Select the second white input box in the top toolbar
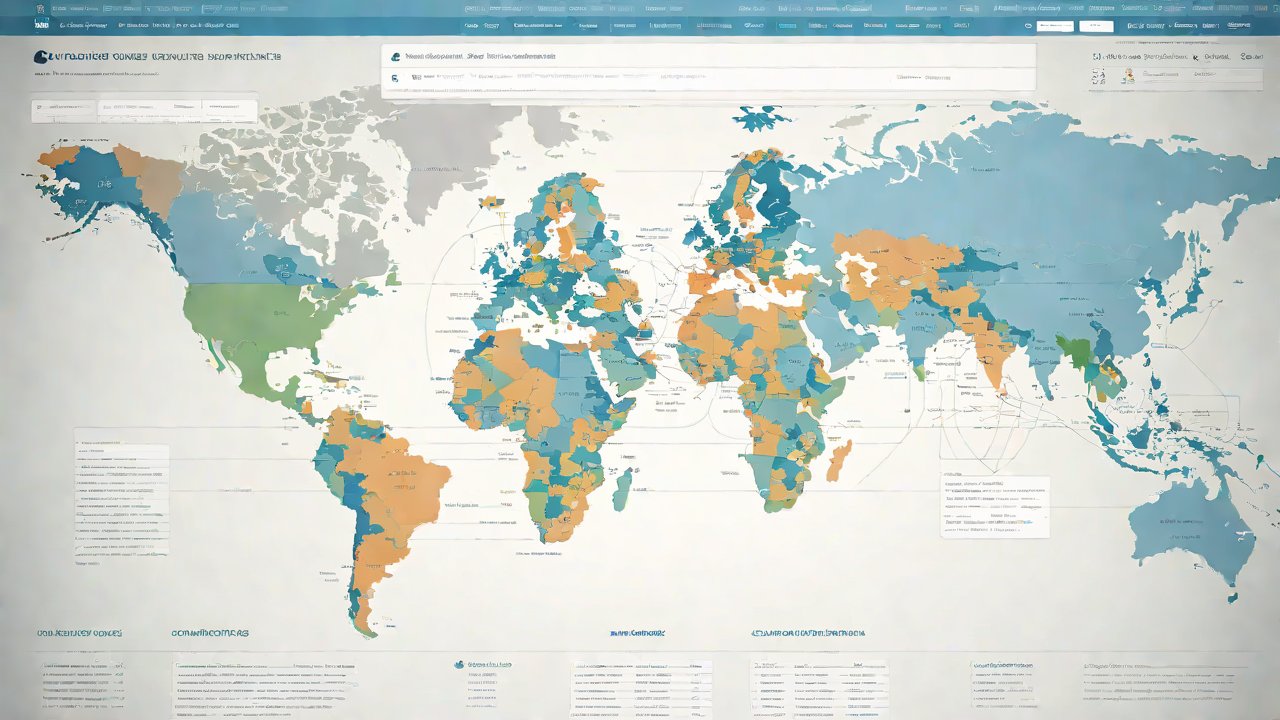Image resolution: width=1280 pixels, height=720 pixels. 1095,24
